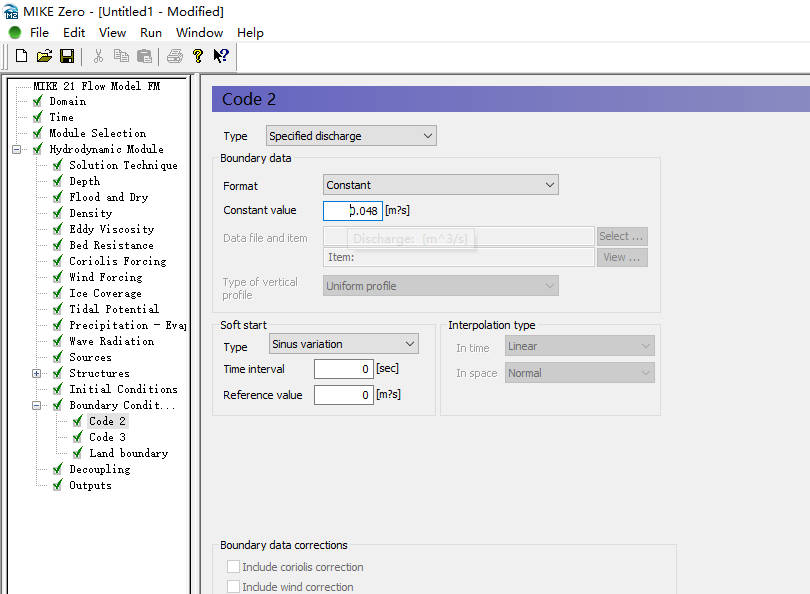Open the Window menu
Image resolution: width=810 pixels, height=594 pixels.
click(199, 32)
